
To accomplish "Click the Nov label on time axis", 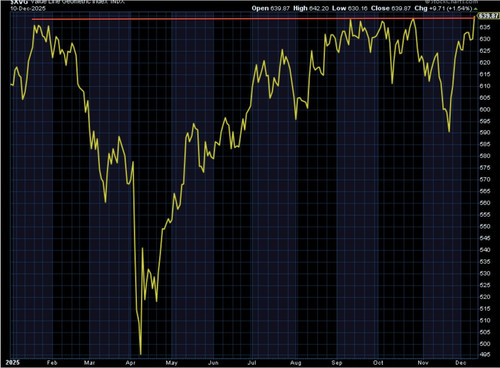I will [423, 362].
